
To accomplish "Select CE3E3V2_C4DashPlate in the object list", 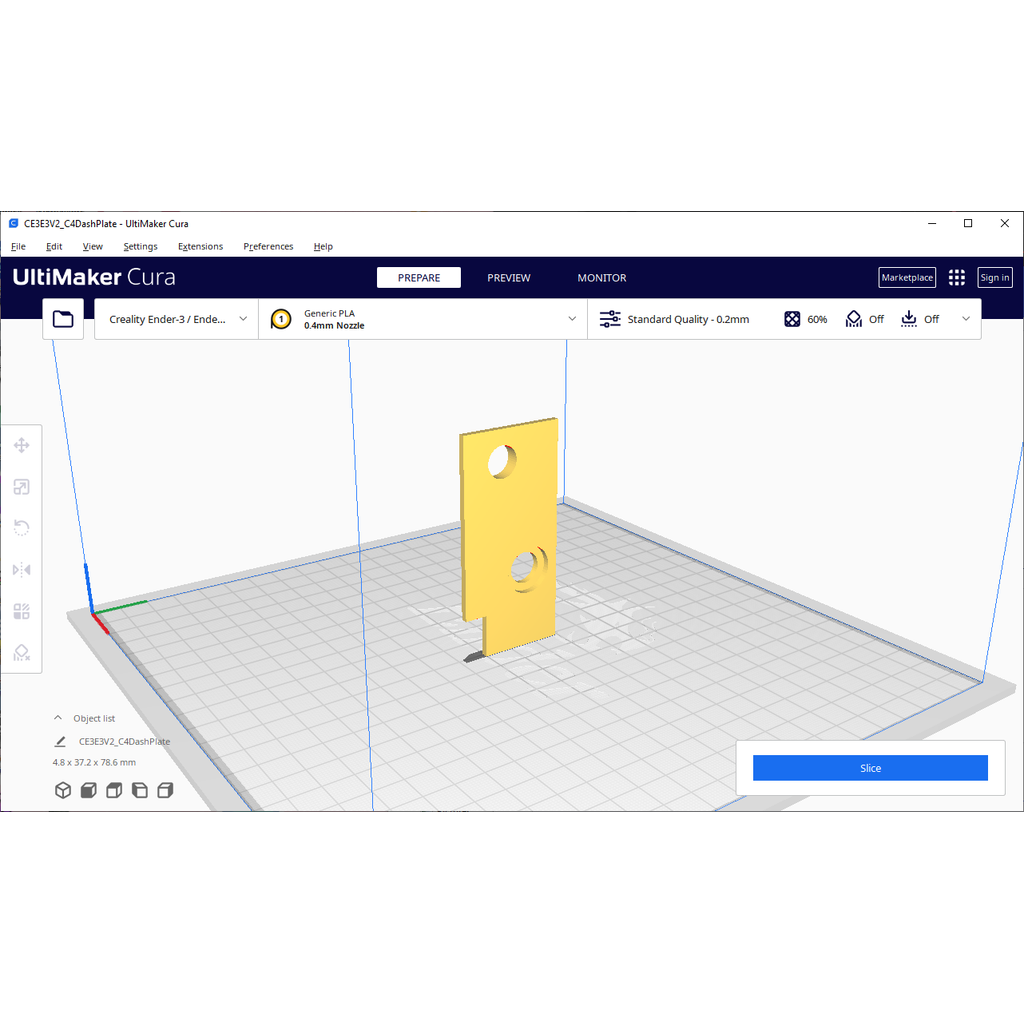I will (x=124, y=741).
